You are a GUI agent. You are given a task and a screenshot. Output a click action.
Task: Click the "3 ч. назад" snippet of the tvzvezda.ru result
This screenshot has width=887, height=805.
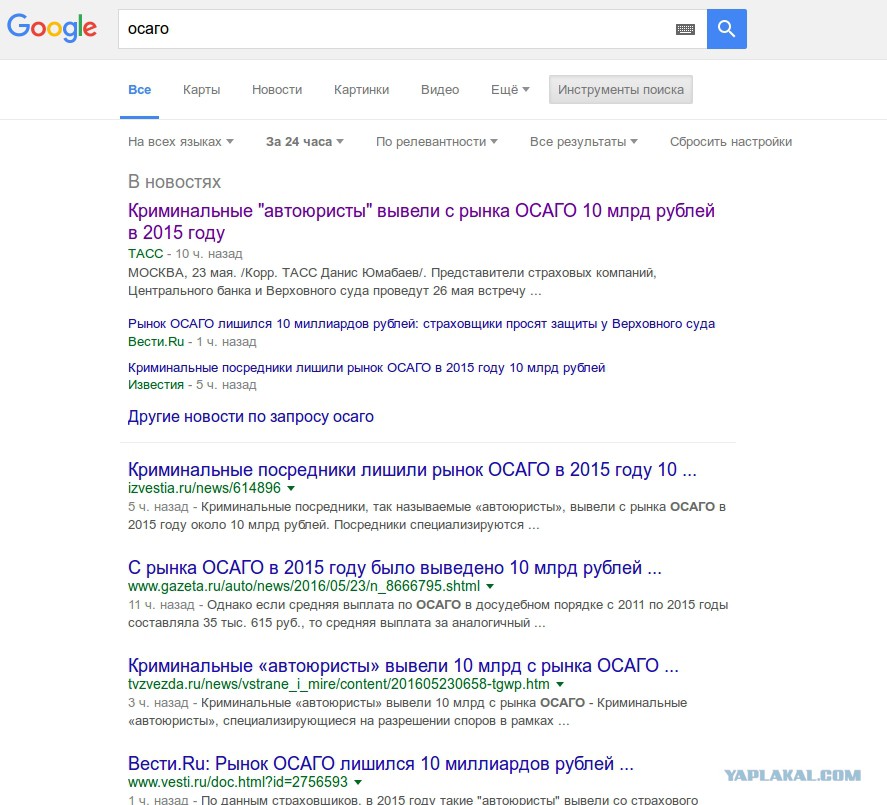407,712
